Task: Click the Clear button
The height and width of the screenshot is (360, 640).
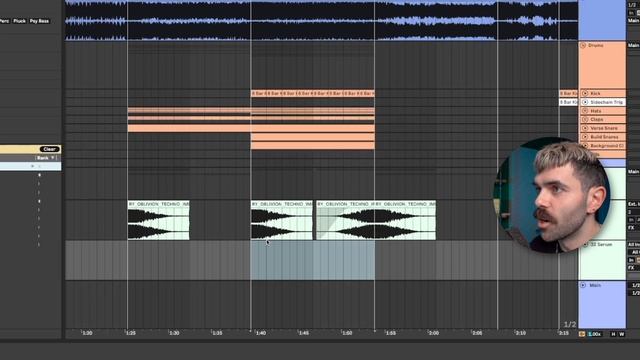Action: pos(50,149)
